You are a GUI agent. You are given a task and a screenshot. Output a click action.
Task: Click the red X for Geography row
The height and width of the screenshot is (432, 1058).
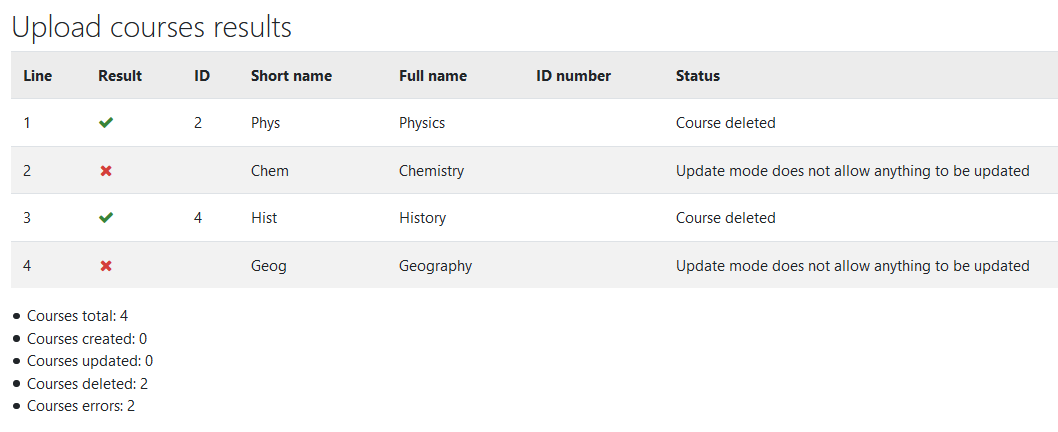coord(106,266)
